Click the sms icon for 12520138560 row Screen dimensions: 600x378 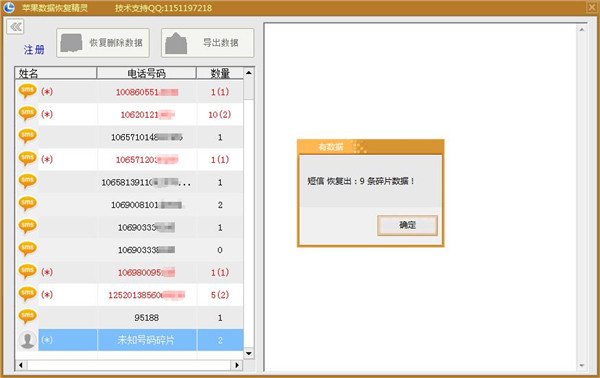(28, 295)
